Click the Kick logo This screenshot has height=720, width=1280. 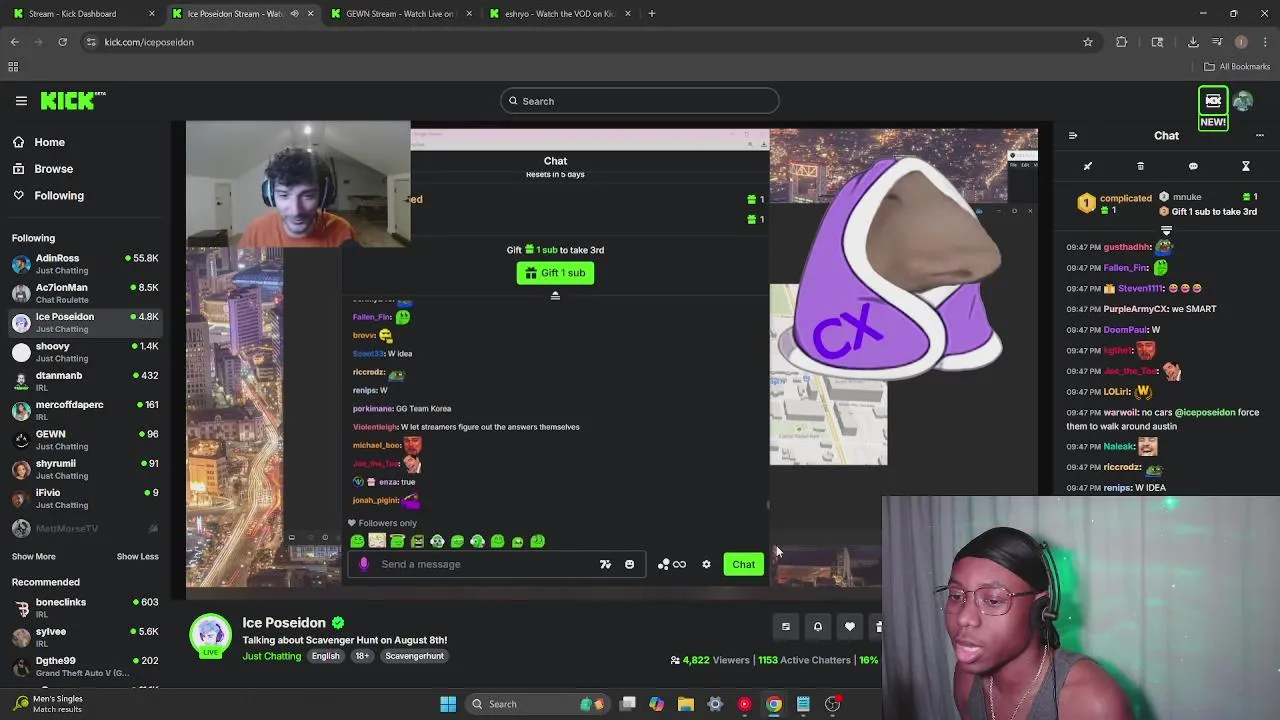coord(73,100)
